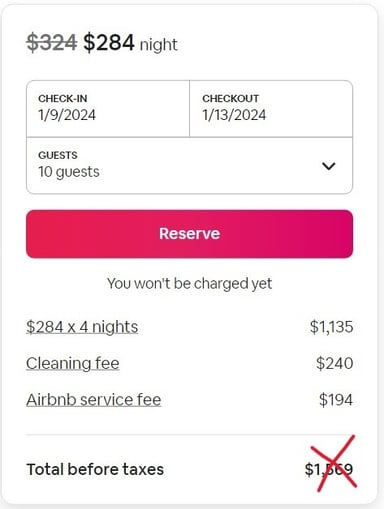
Task: Open the Airbnb service fee details link
Action: 94,400
